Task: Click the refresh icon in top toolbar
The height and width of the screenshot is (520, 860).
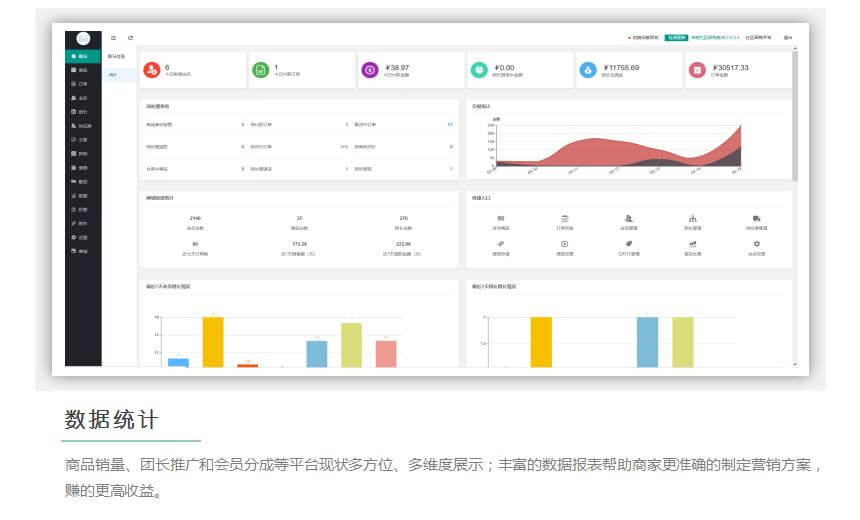Action: 130,37
